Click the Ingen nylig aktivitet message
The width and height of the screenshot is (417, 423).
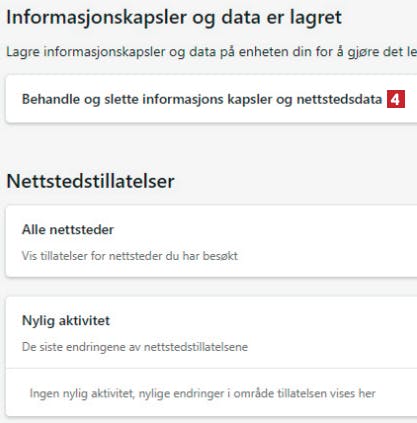(x=203, y=393)
